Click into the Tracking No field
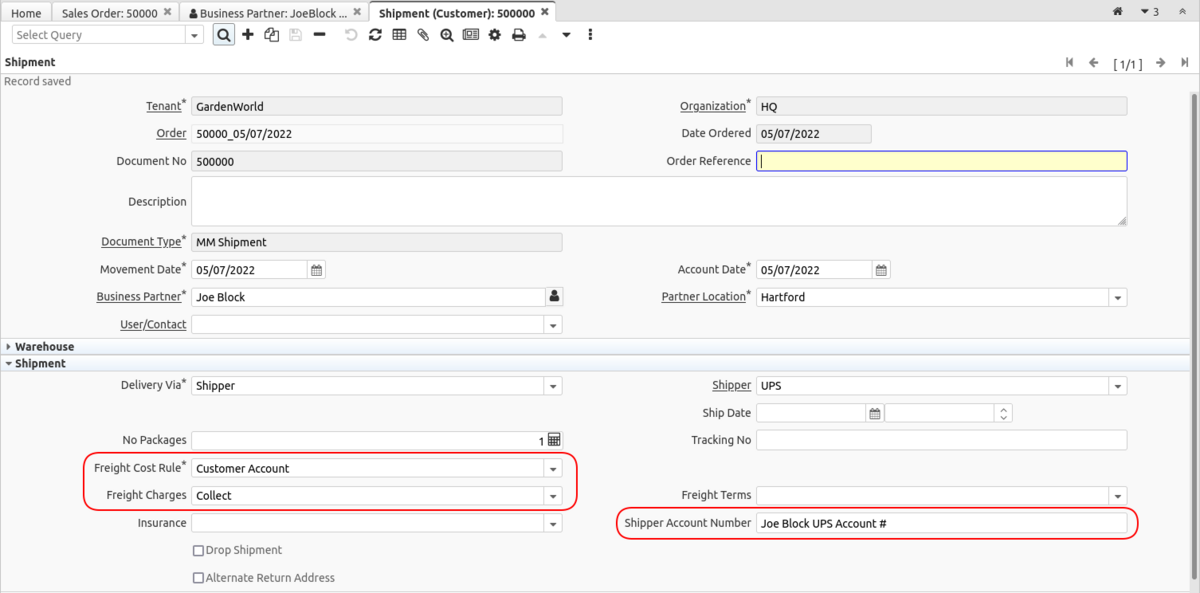 click(940, 440)
